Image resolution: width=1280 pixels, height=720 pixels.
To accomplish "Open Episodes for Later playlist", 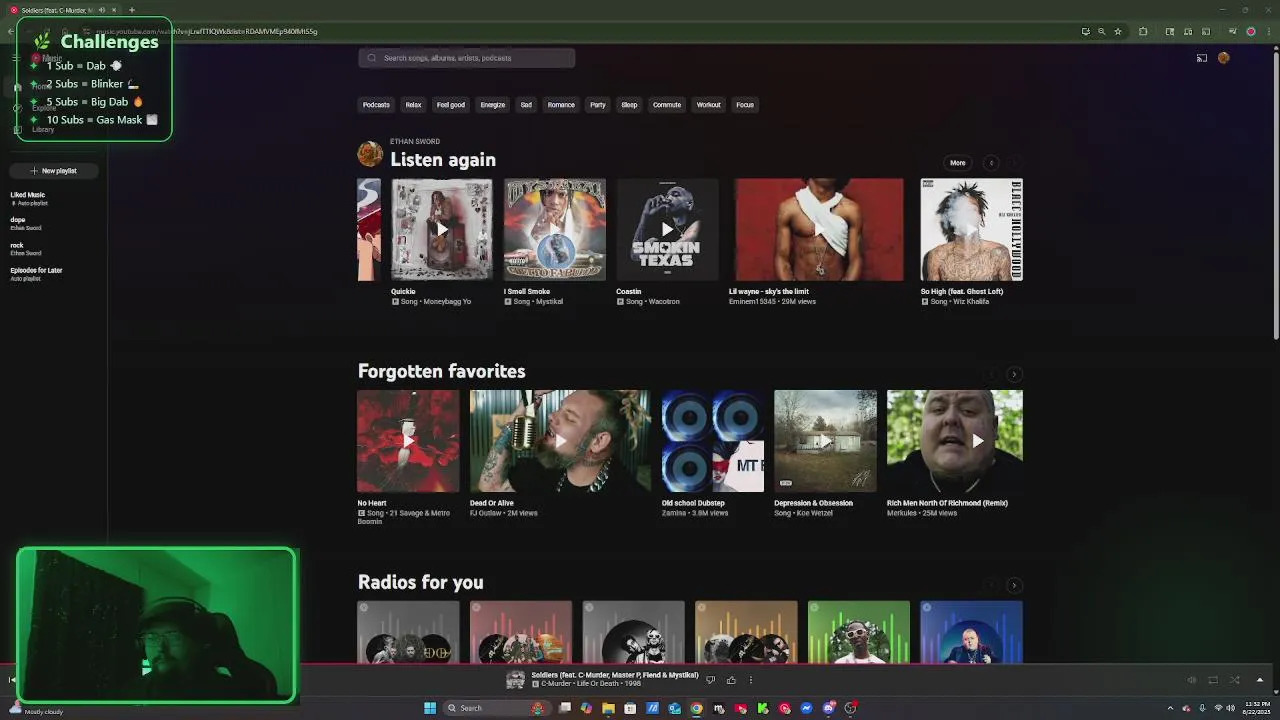I will [x=36, y=274].
